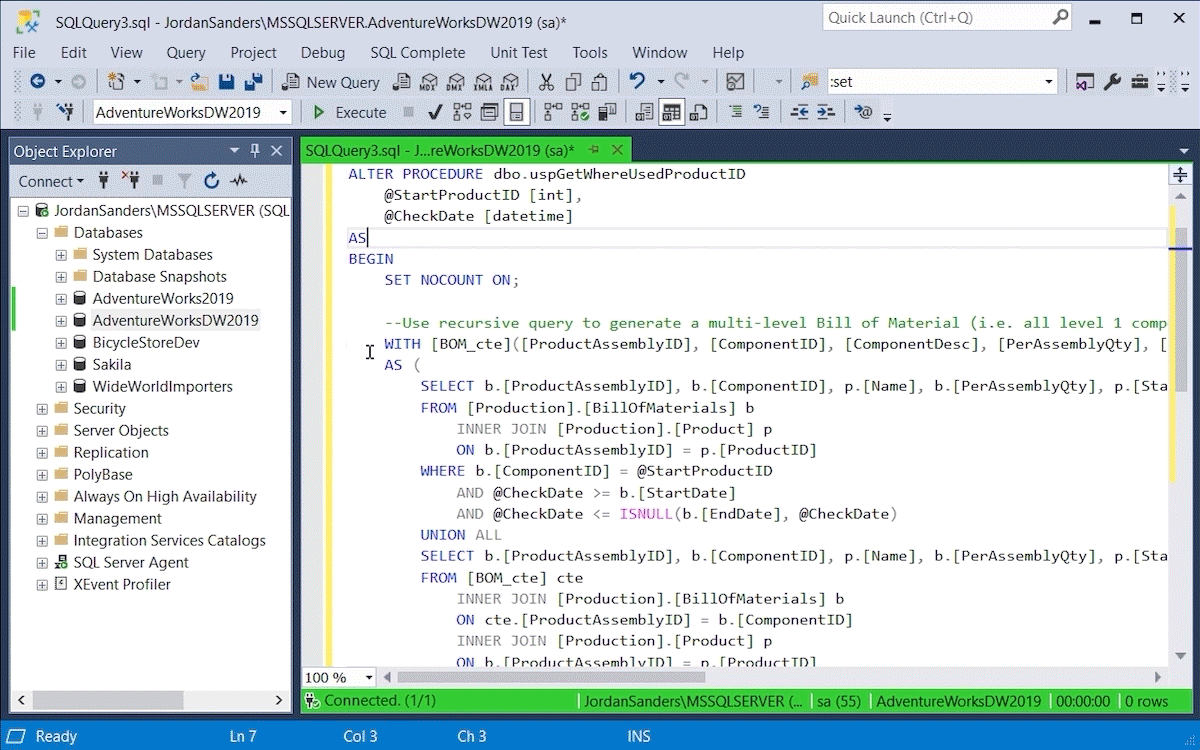Open Activity Monitor from Object Explorer
1200x750 pixels.
(238, 181)
